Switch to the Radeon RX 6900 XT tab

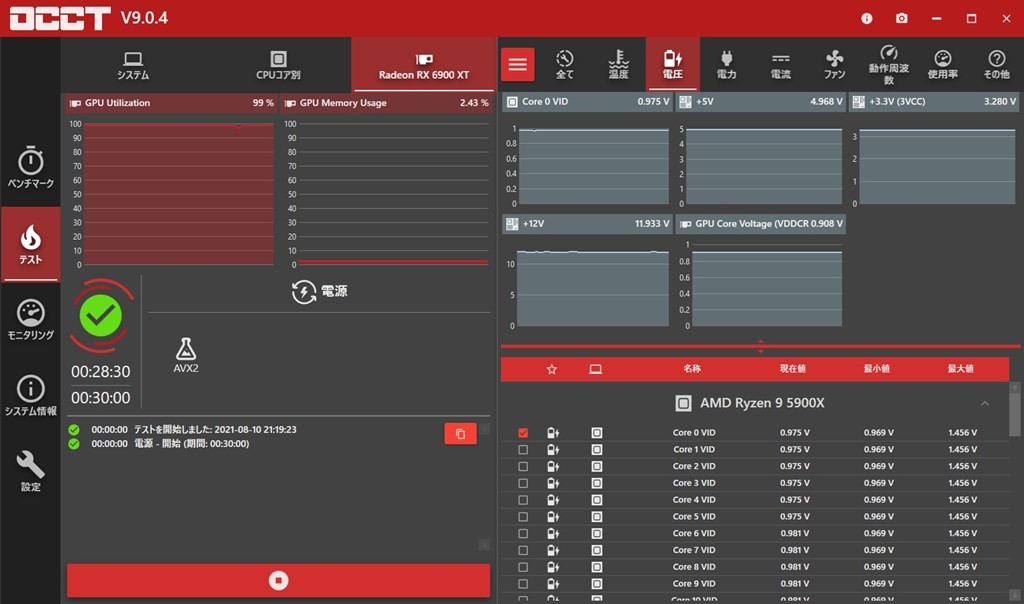(x=423, y=65)
